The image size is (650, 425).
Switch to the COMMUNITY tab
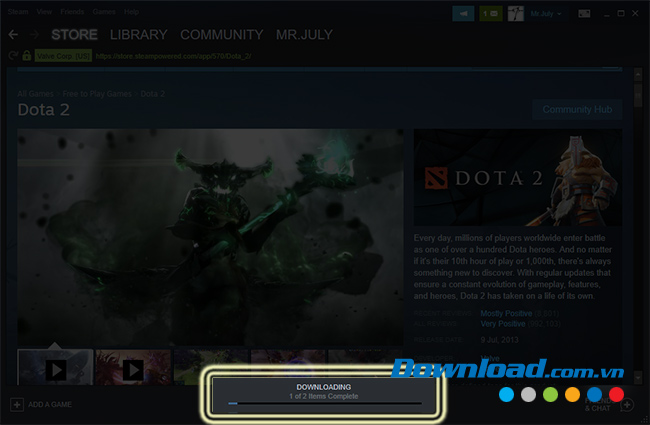pyautogui.click(x=222, y=34)
